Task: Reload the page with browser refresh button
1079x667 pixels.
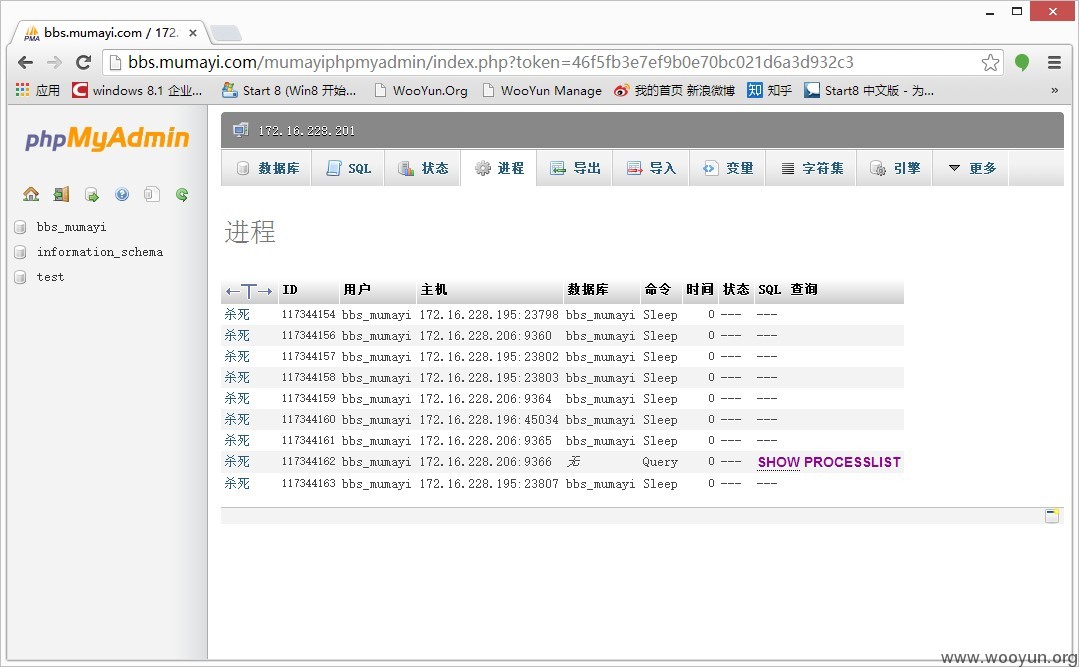Action: pyautogui.click(x=83, y=63)
